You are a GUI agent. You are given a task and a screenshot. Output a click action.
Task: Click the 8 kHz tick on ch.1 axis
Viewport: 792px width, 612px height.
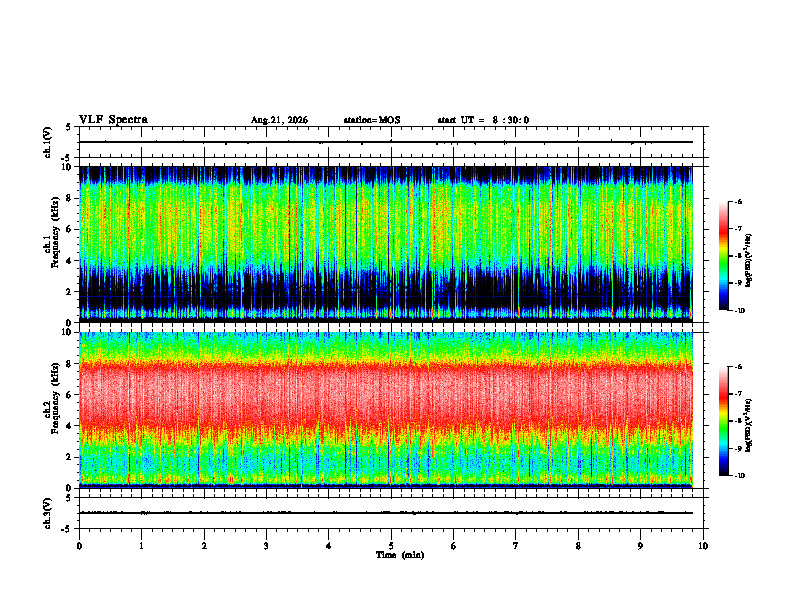[70, 198]
